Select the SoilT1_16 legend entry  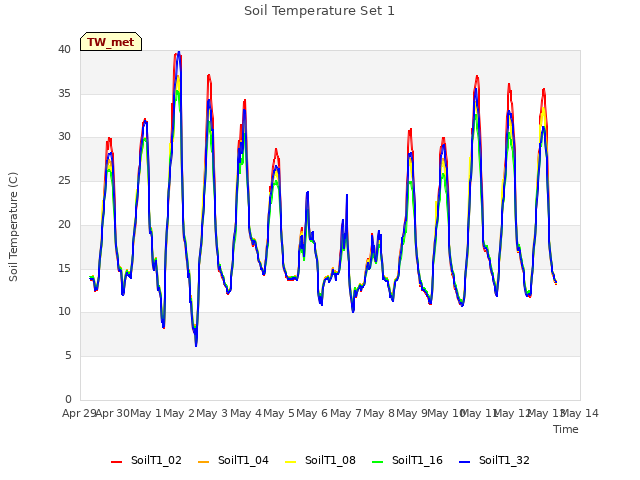click(407, 460)
